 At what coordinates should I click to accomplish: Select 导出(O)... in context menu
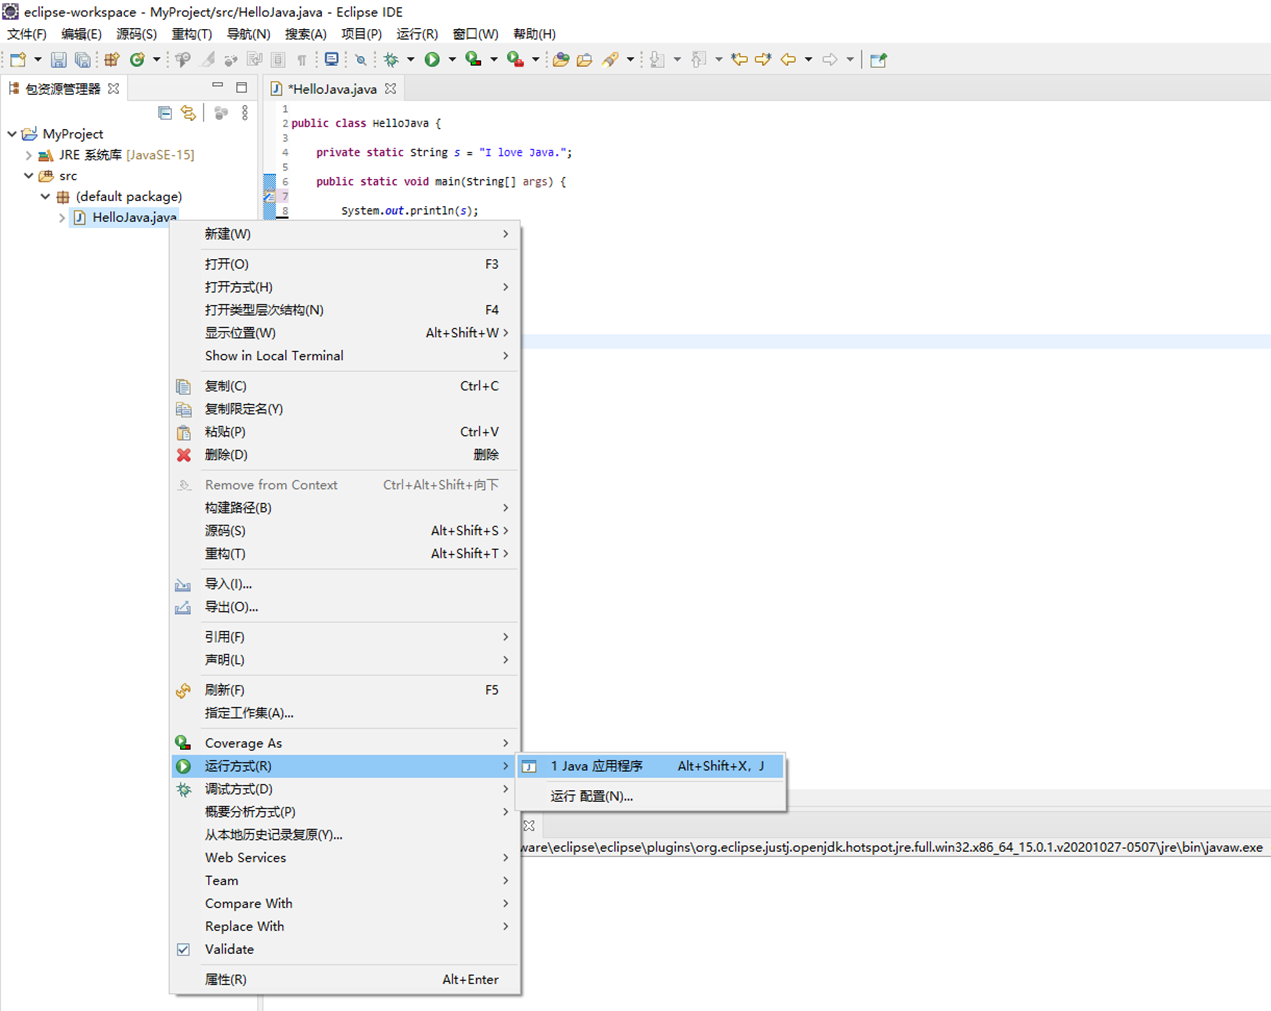click(x=346, y=607)
